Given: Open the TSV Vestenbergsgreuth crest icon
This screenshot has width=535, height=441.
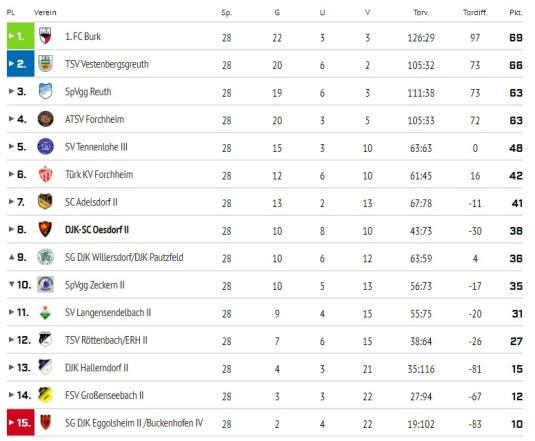Looking at the screenshot, I should pos(45,63).
